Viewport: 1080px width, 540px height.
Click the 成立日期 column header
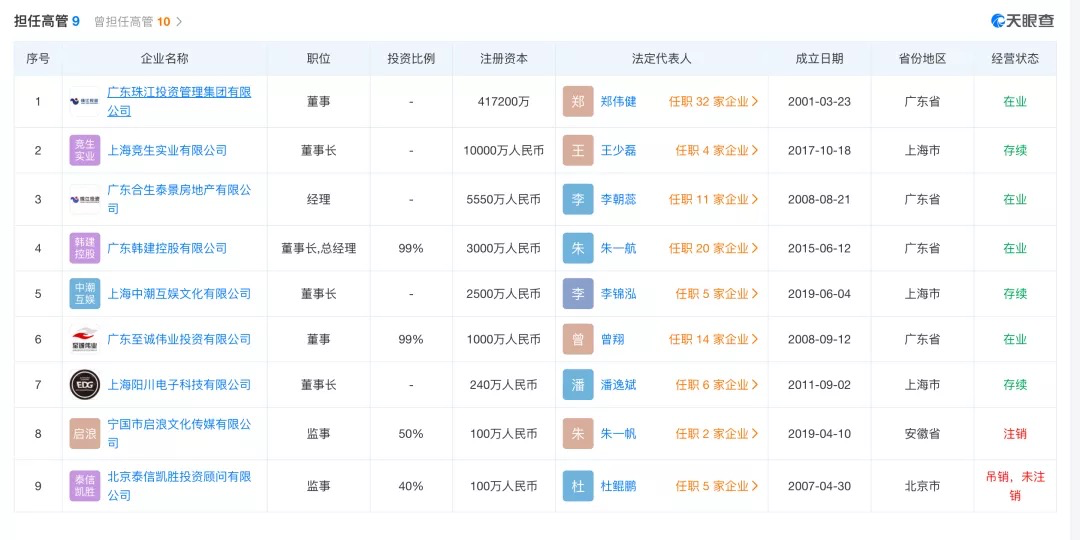pos(819,59)
